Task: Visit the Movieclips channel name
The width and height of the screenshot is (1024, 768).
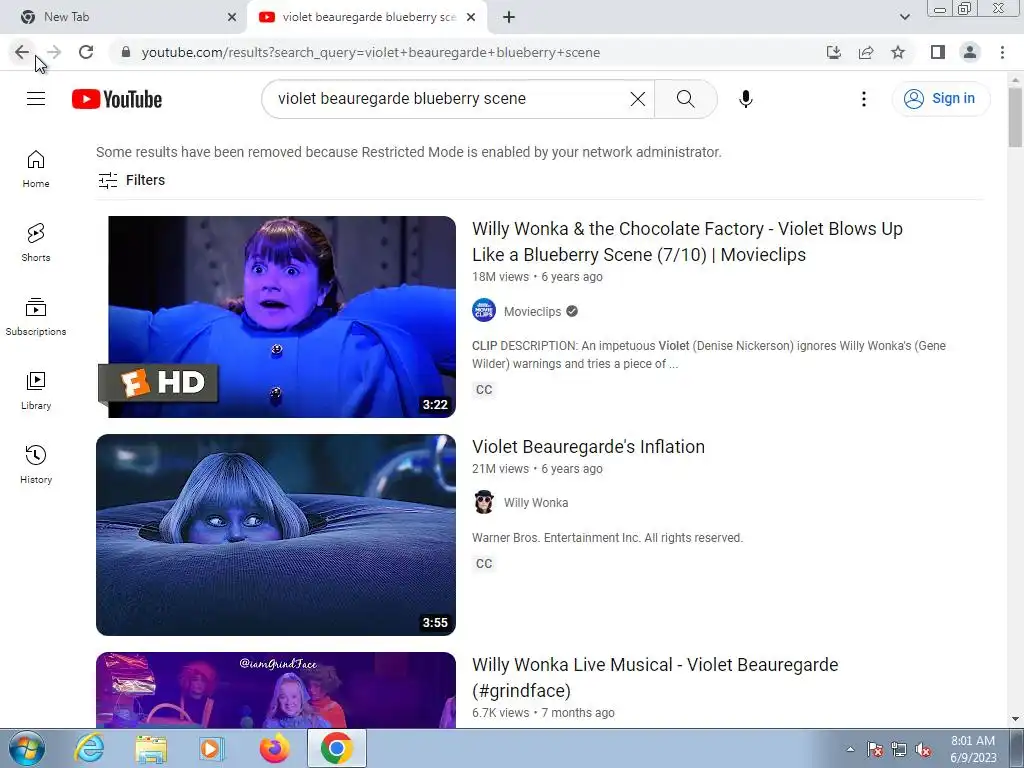Action: tap(532, 312)
